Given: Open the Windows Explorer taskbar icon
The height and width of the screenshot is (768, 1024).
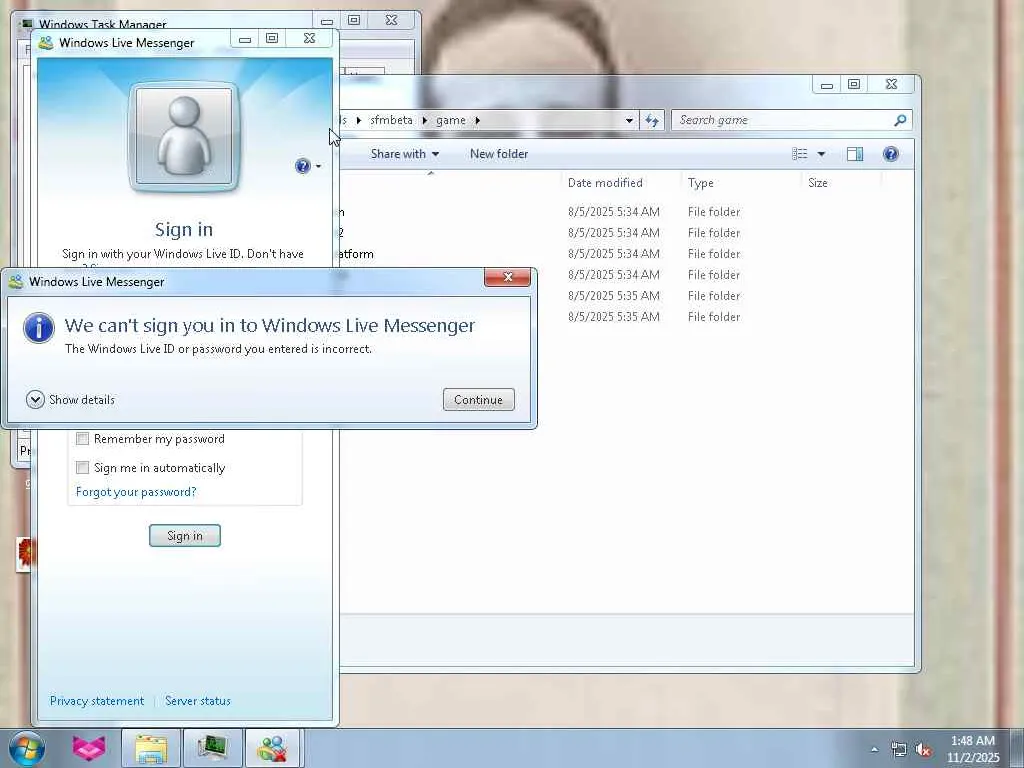Looking at the screenshot, I should coord(152,748).
